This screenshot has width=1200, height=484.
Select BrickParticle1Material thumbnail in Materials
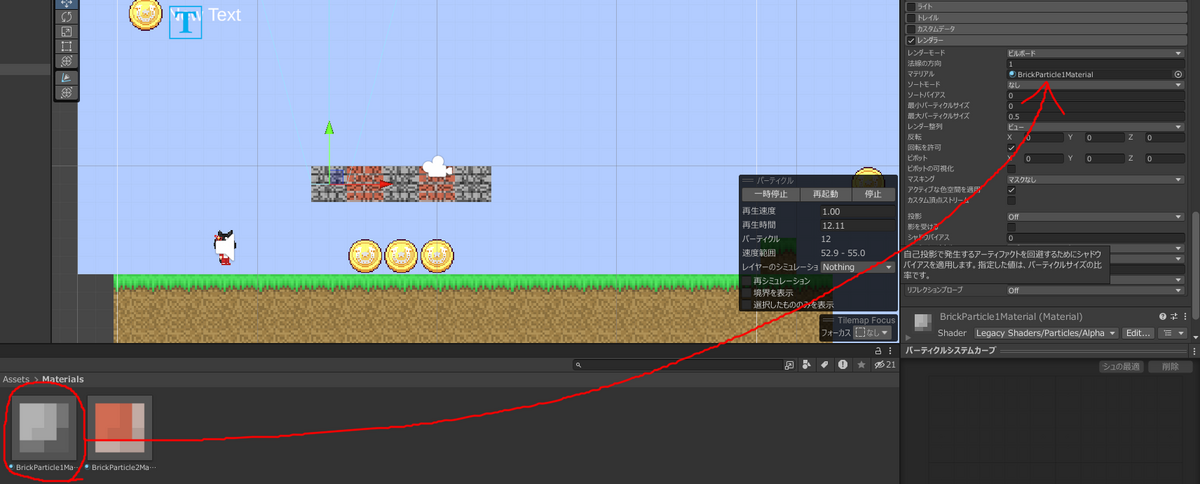tap(43, 428)
